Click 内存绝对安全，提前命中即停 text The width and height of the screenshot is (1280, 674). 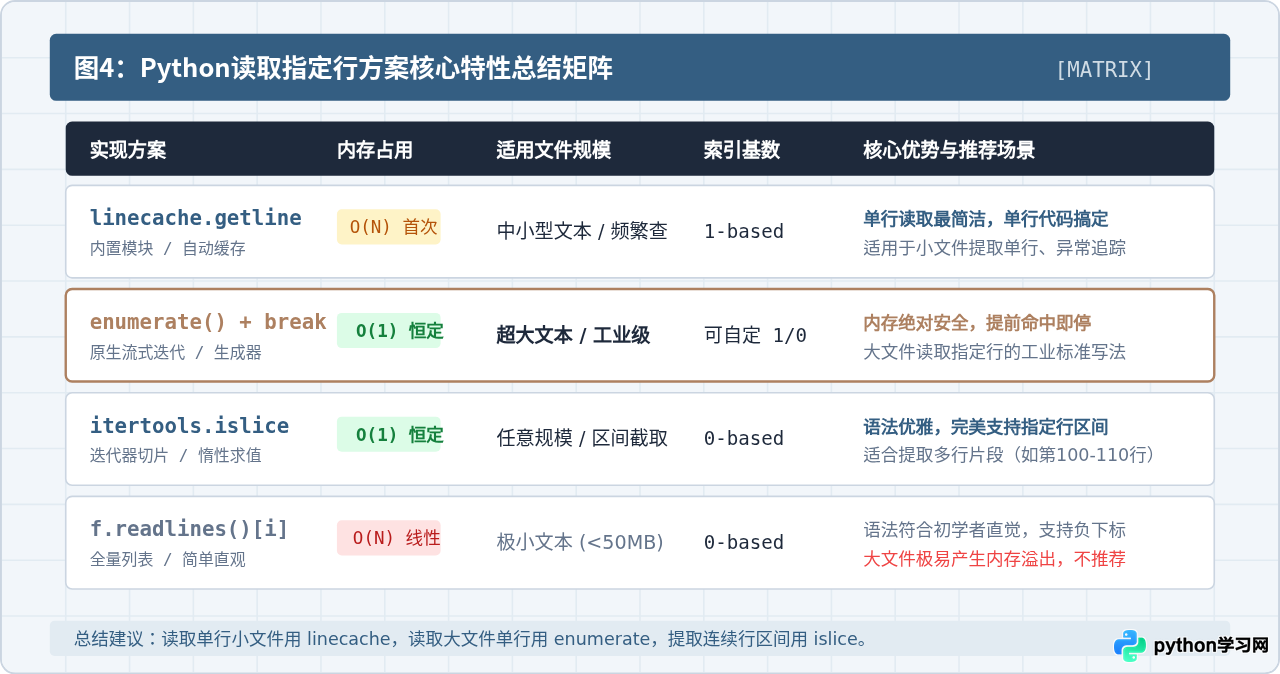coord(977,323)
